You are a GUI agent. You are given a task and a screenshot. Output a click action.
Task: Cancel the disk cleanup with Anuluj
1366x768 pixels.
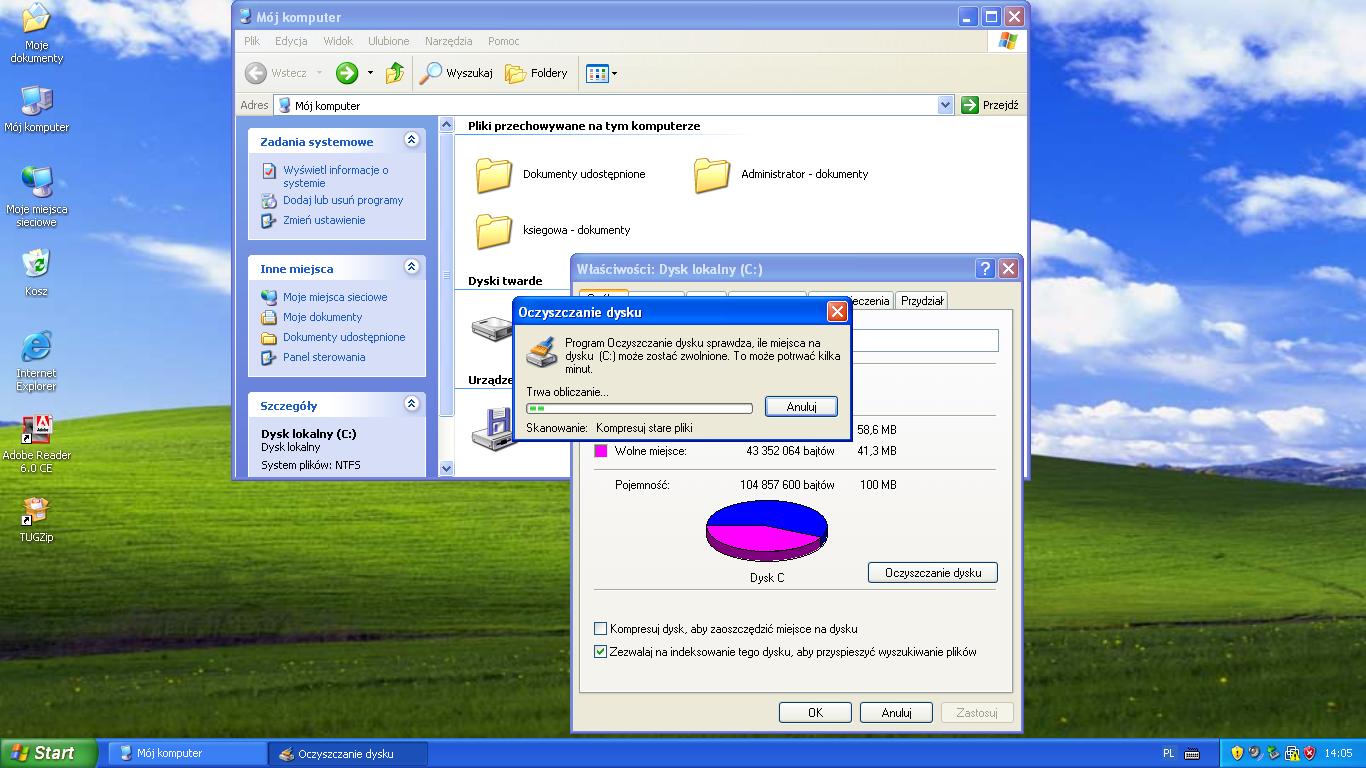pyautogui.click(x=801, y=407)
